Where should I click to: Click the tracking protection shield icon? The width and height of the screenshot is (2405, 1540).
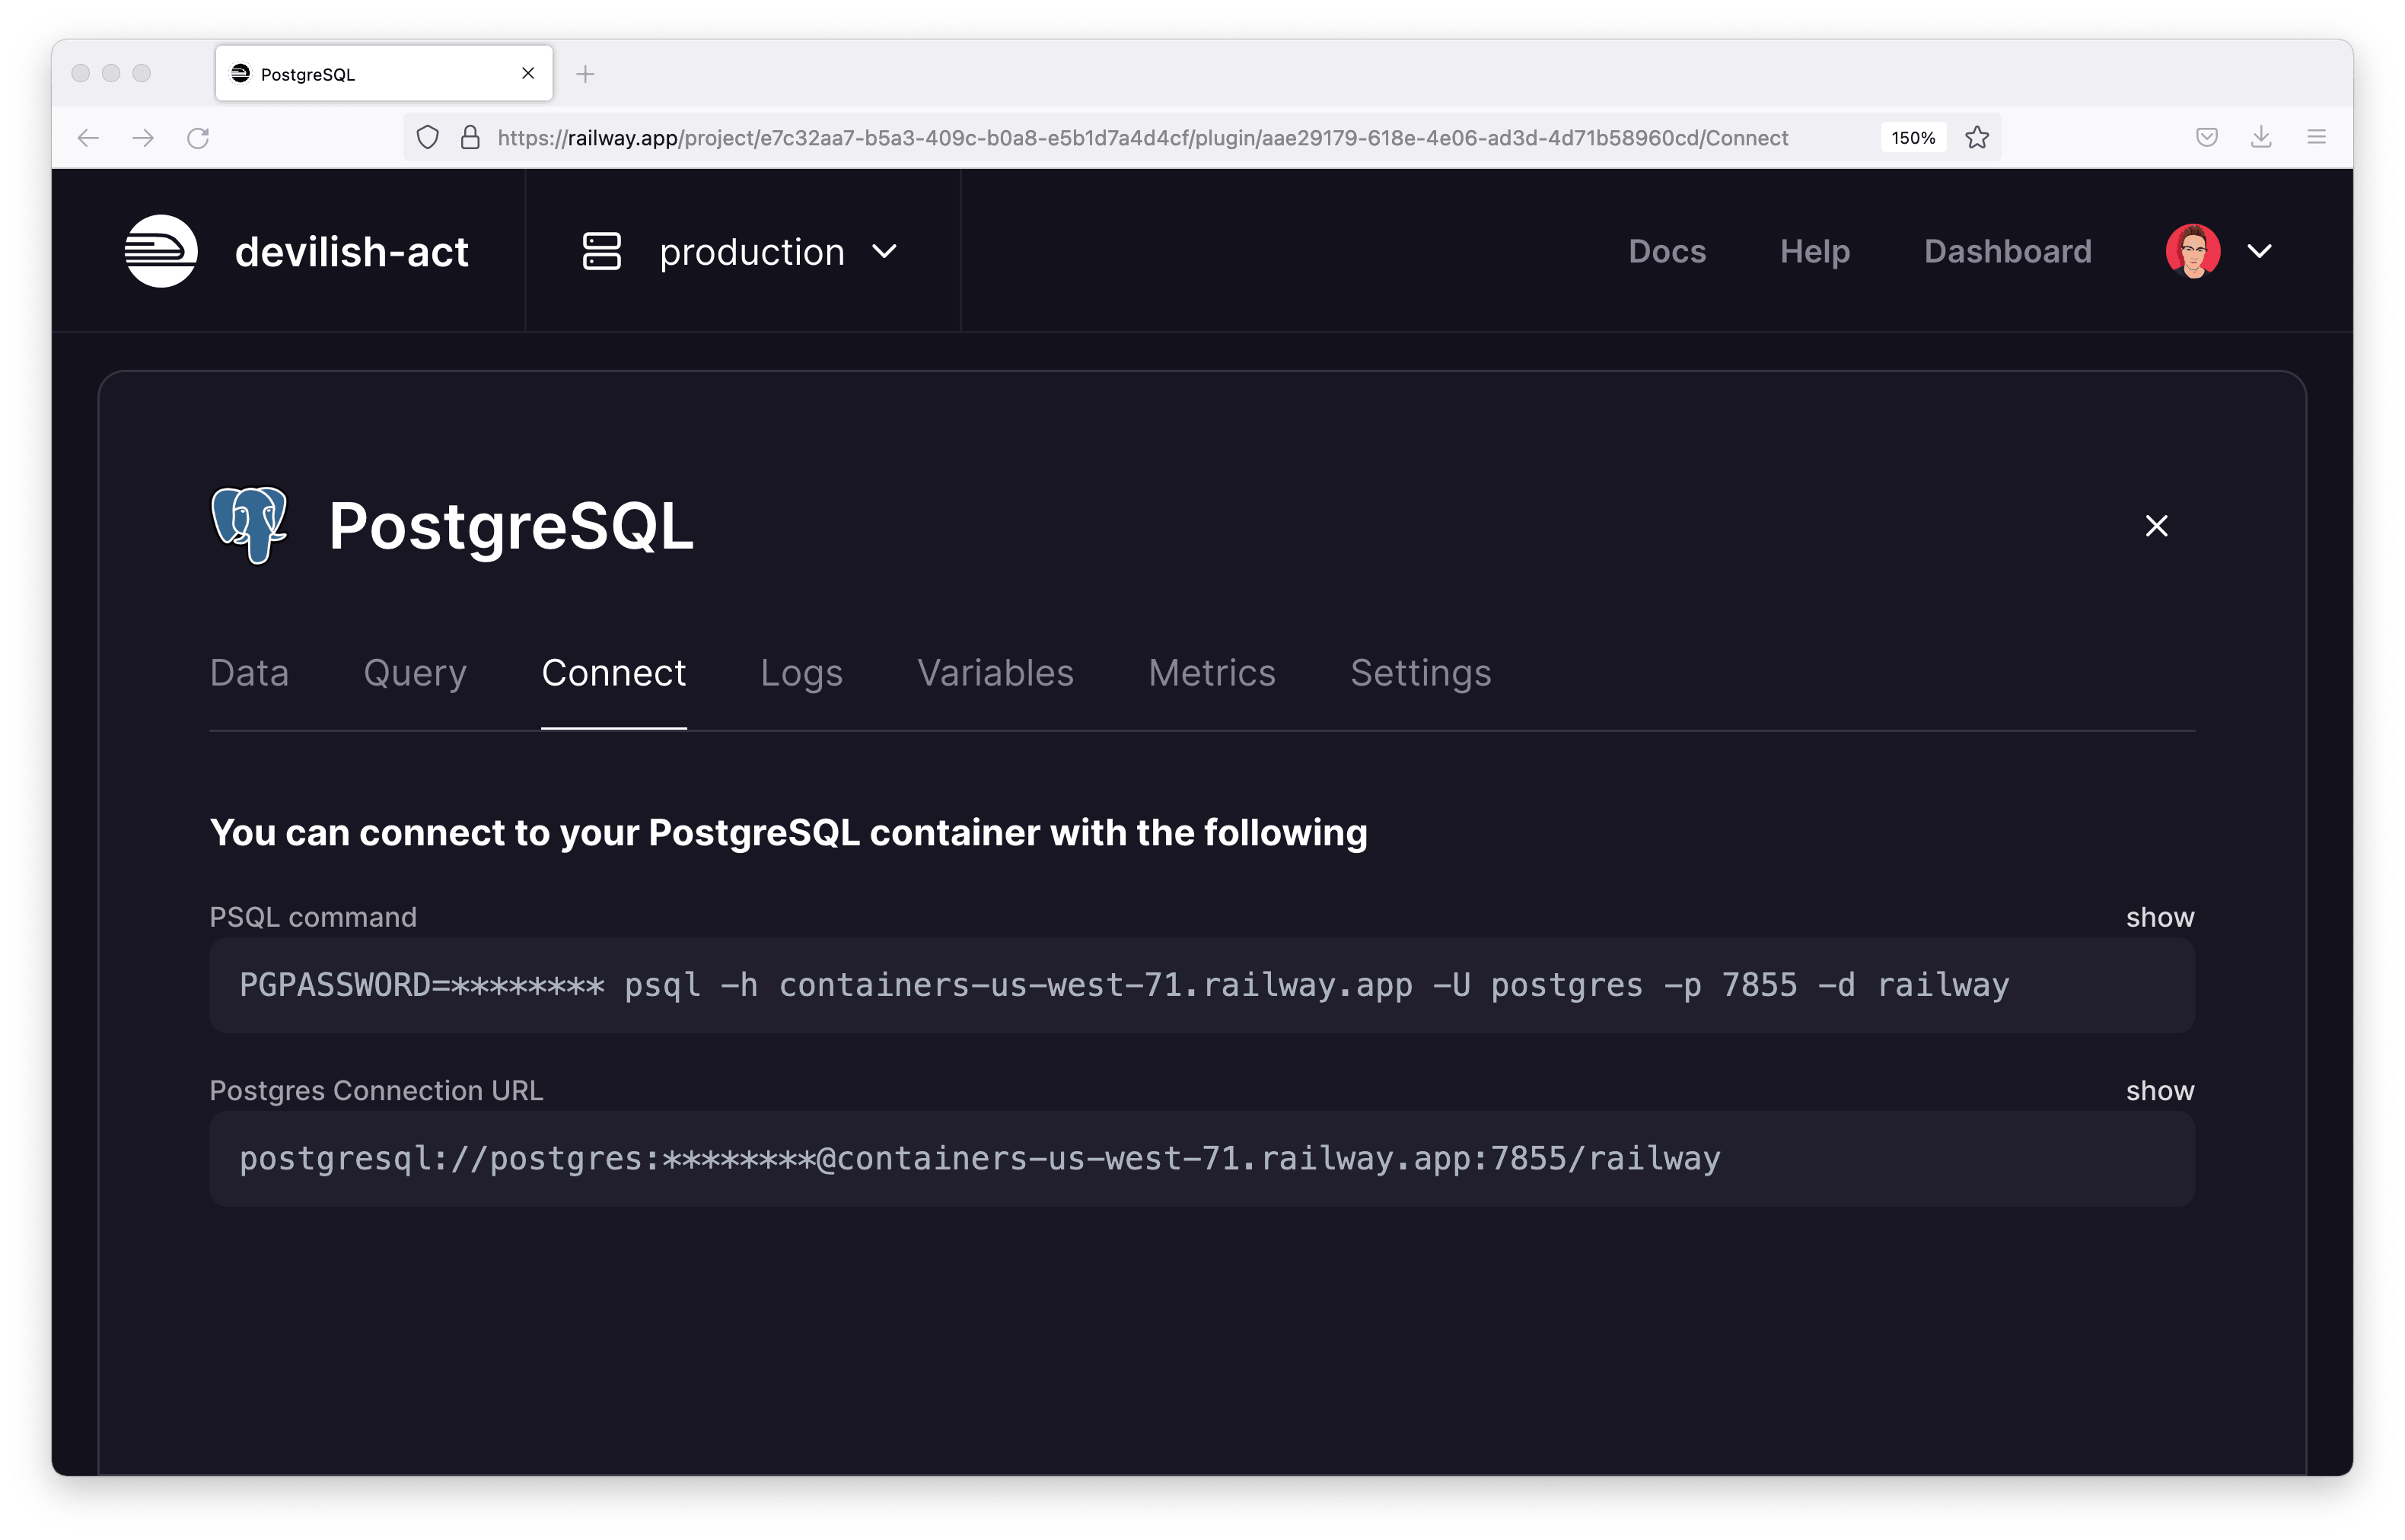coord(427,138)
